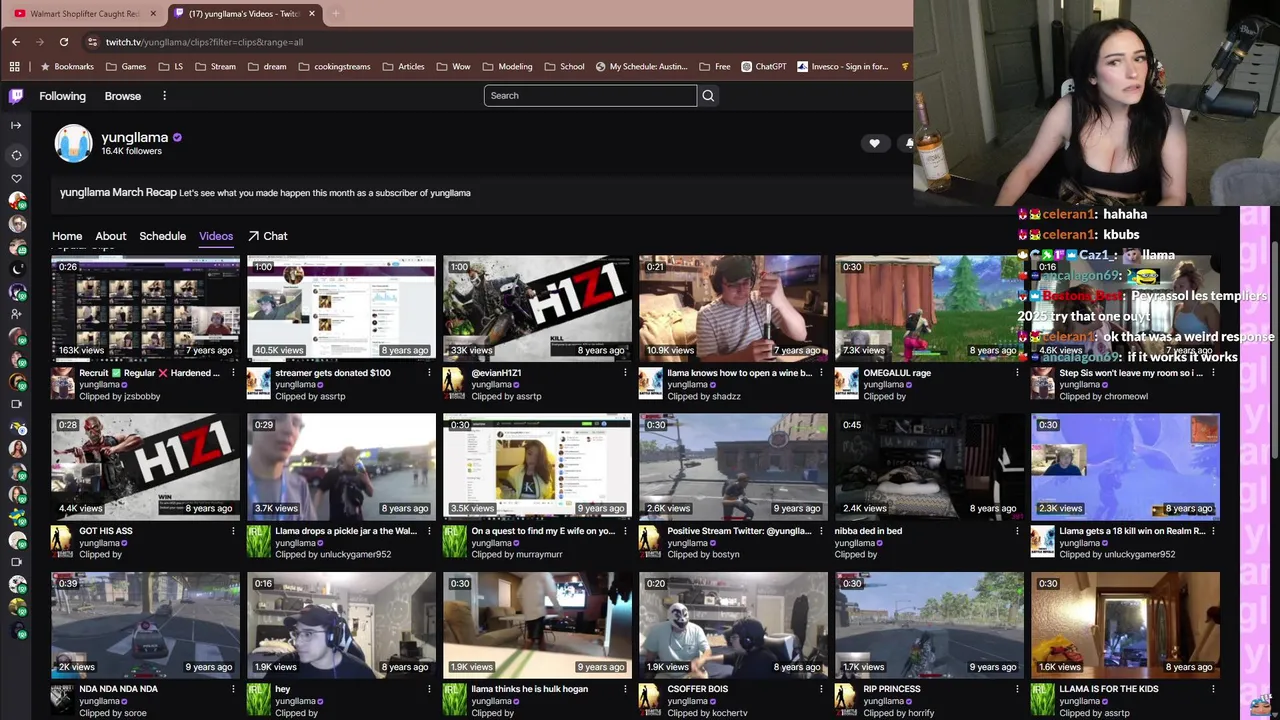
Task: Click the game box art beside OMEGALUL rage
Action: pyautogui.click(x=847, y=384)
